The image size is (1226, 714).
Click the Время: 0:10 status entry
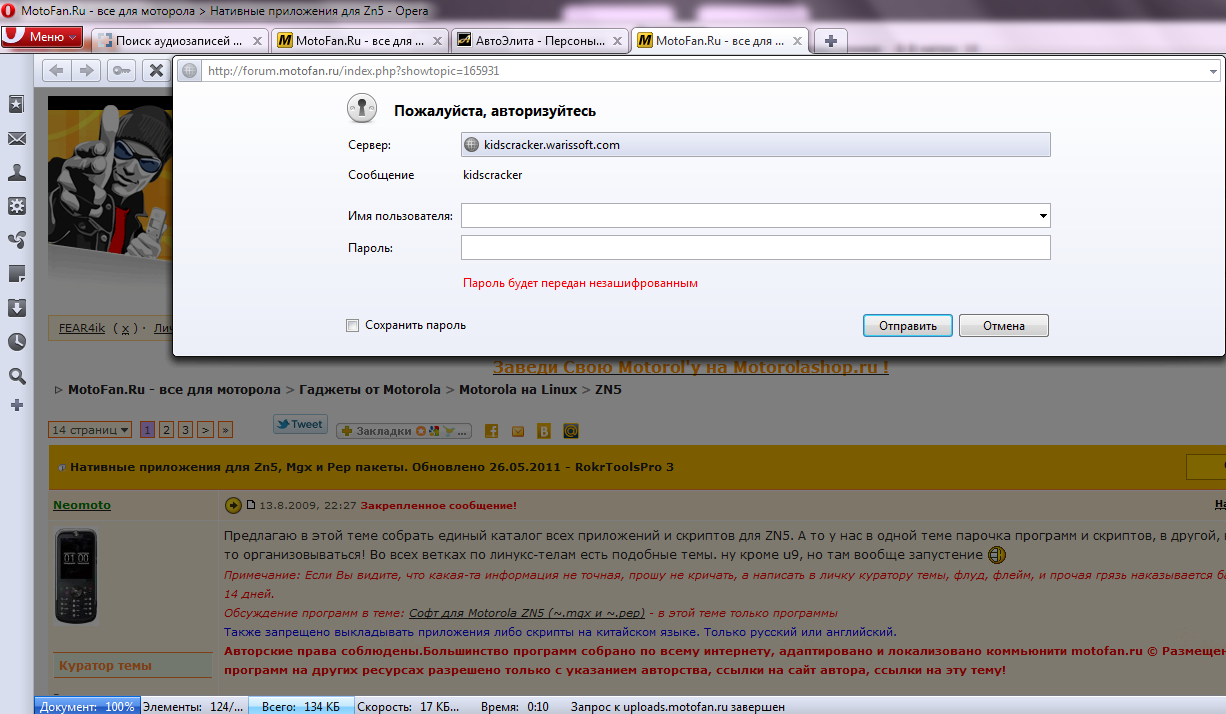click(515, 706)
